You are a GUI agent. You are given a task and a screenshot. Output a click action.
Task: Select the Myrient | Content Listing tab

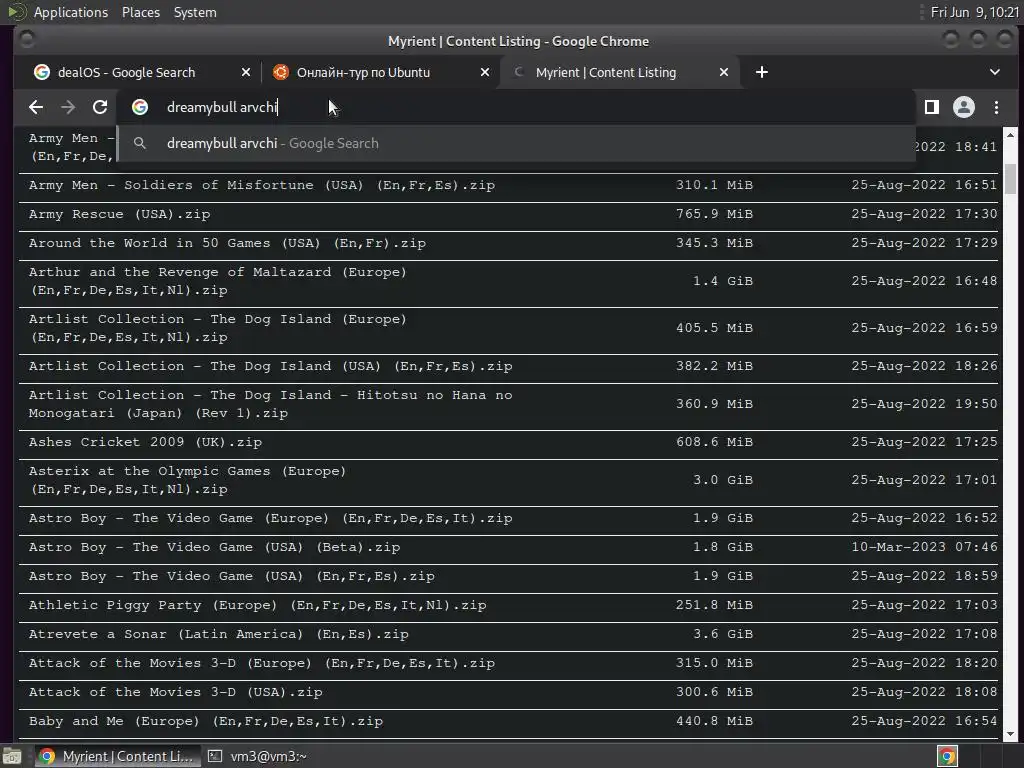605,72
